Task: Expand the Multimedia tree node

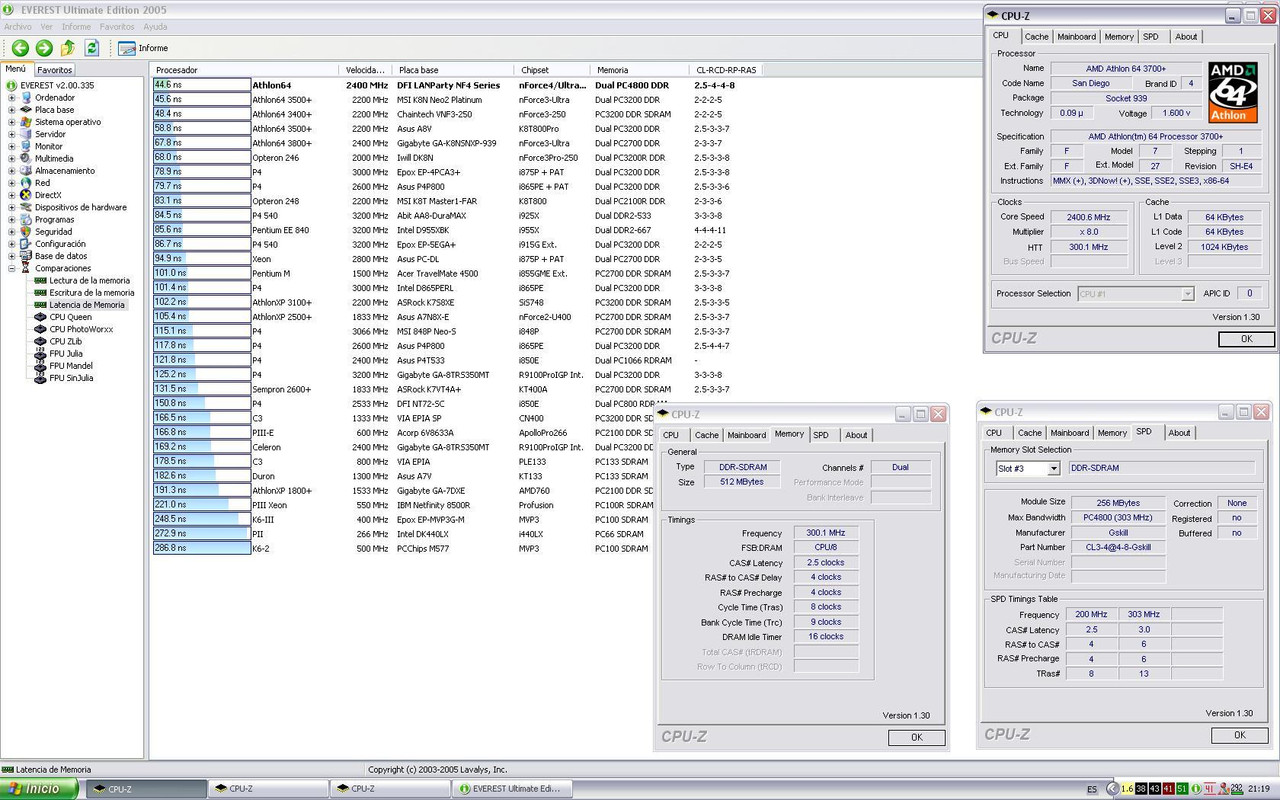Action: 12,158
